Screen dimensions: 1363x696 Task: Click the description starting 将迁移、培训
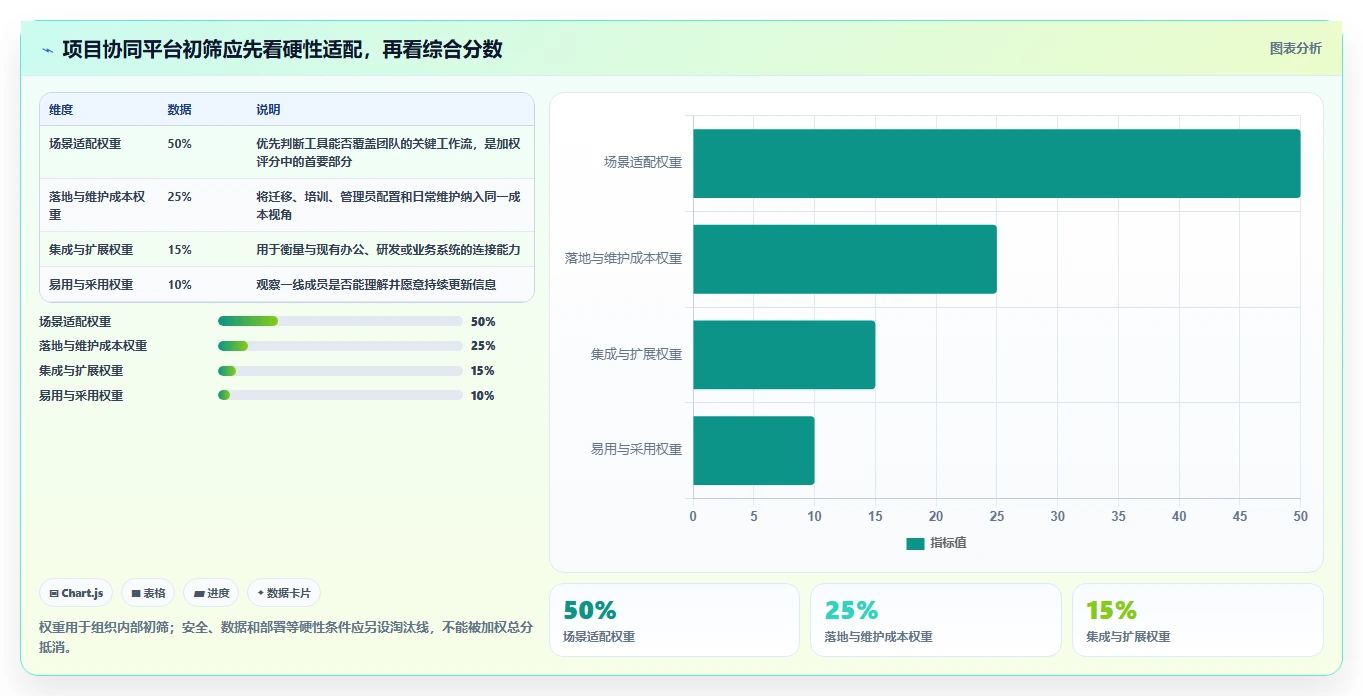pos(388,206)
